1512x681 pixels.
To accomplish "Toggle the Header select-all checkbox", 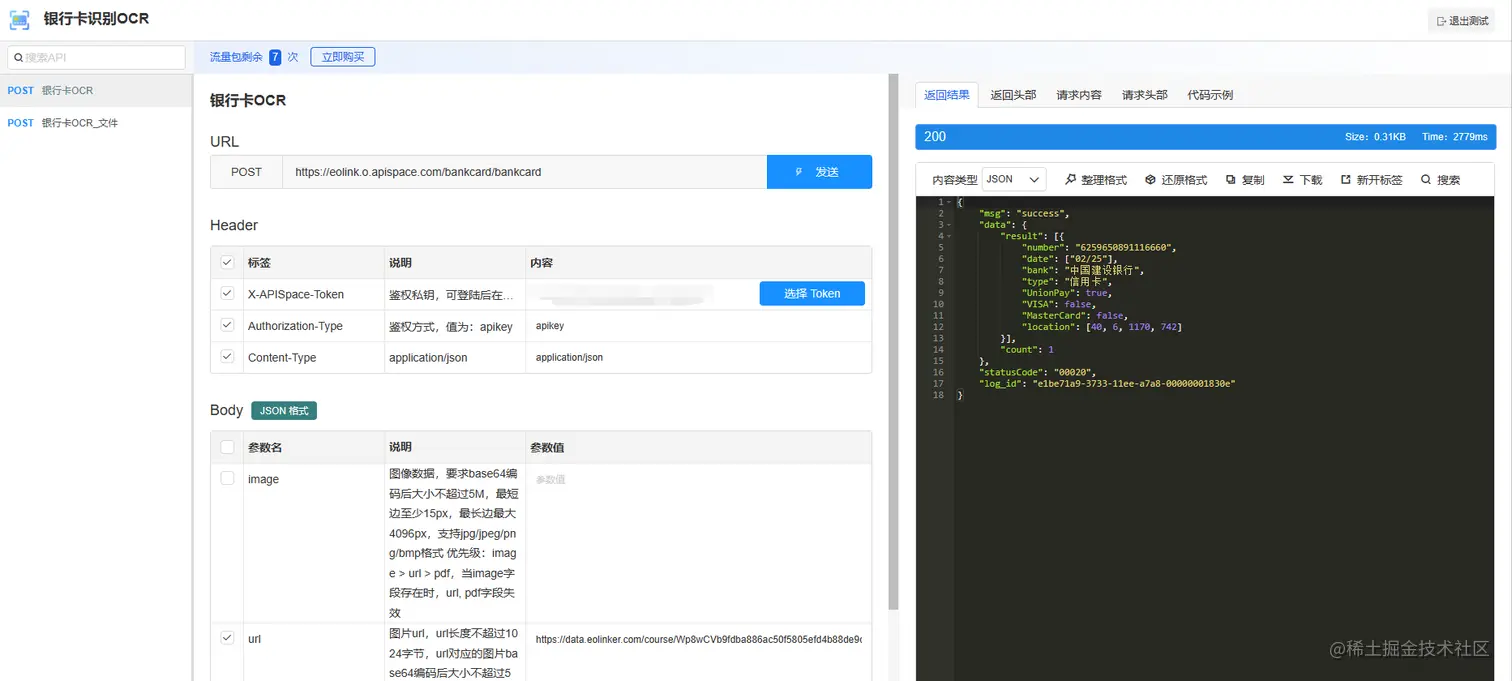I will coord(227,262).
